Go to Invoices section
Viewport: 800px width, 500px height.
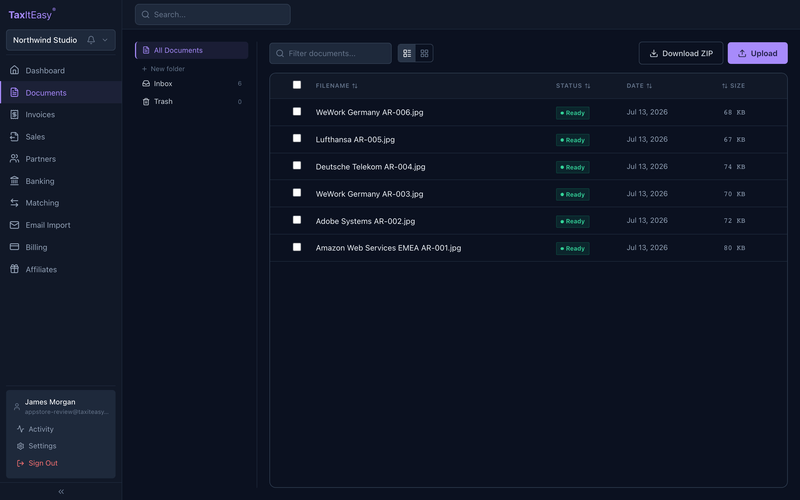[61, 114]
